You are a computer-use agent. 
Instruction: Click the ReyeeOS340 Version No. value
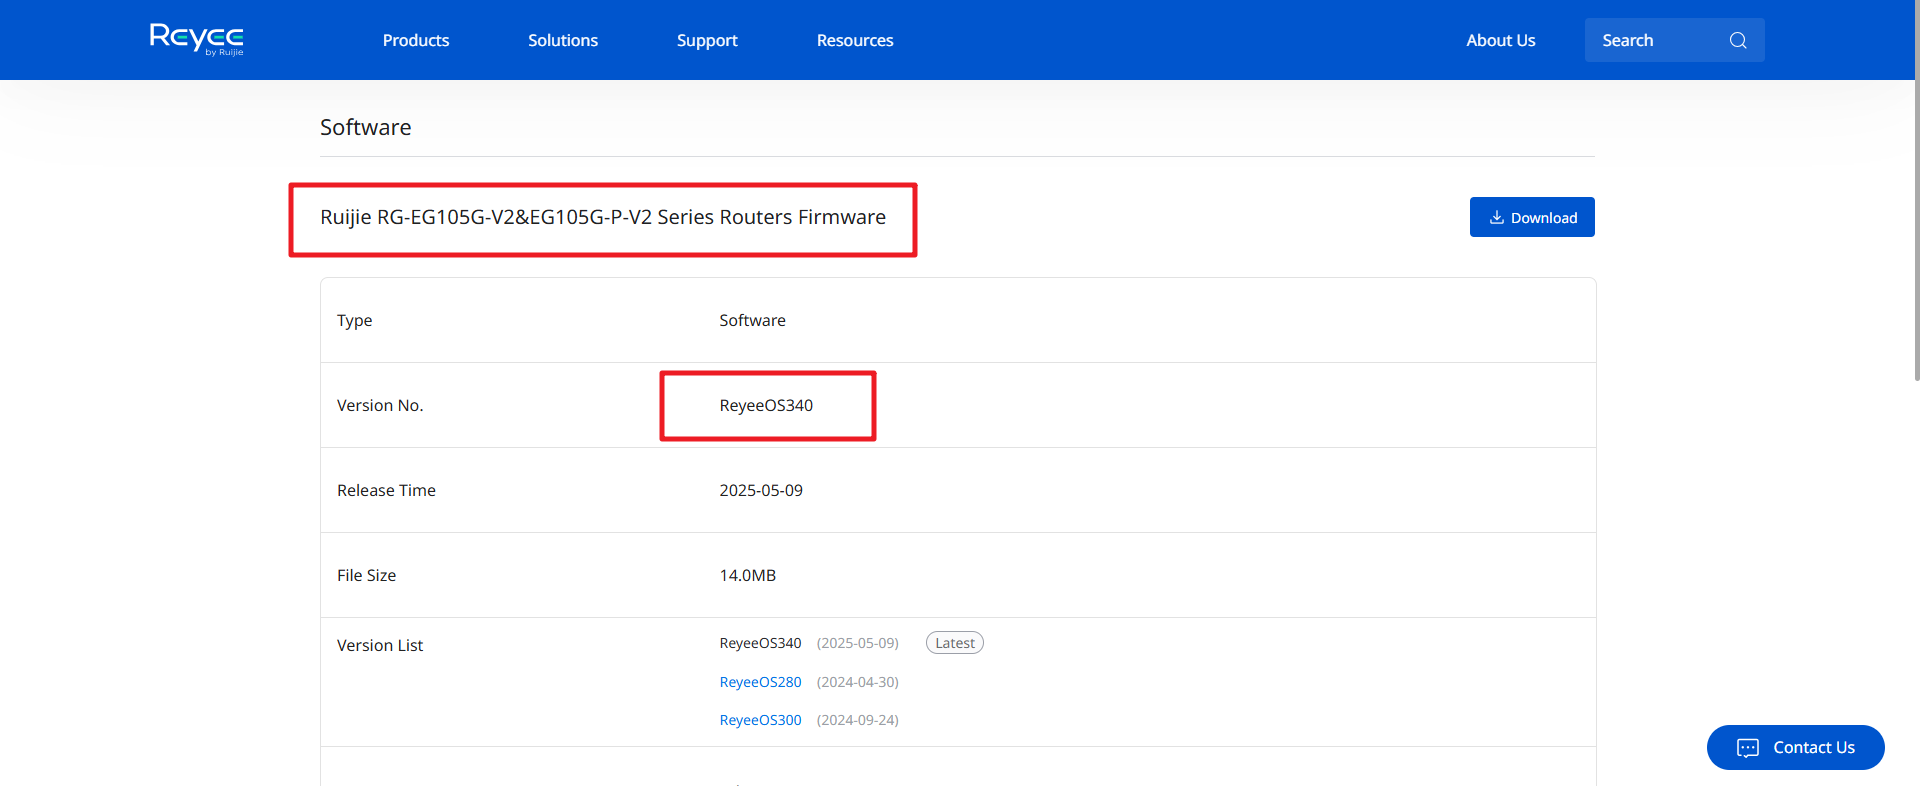(x=766, y=405)
